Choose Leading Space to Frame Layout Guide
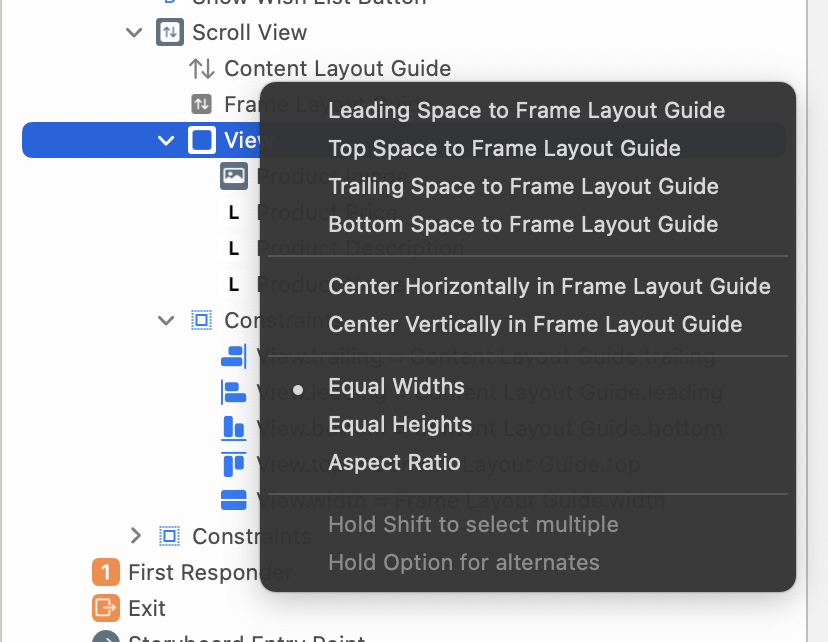The image size is (828, 642). (526, 110)
